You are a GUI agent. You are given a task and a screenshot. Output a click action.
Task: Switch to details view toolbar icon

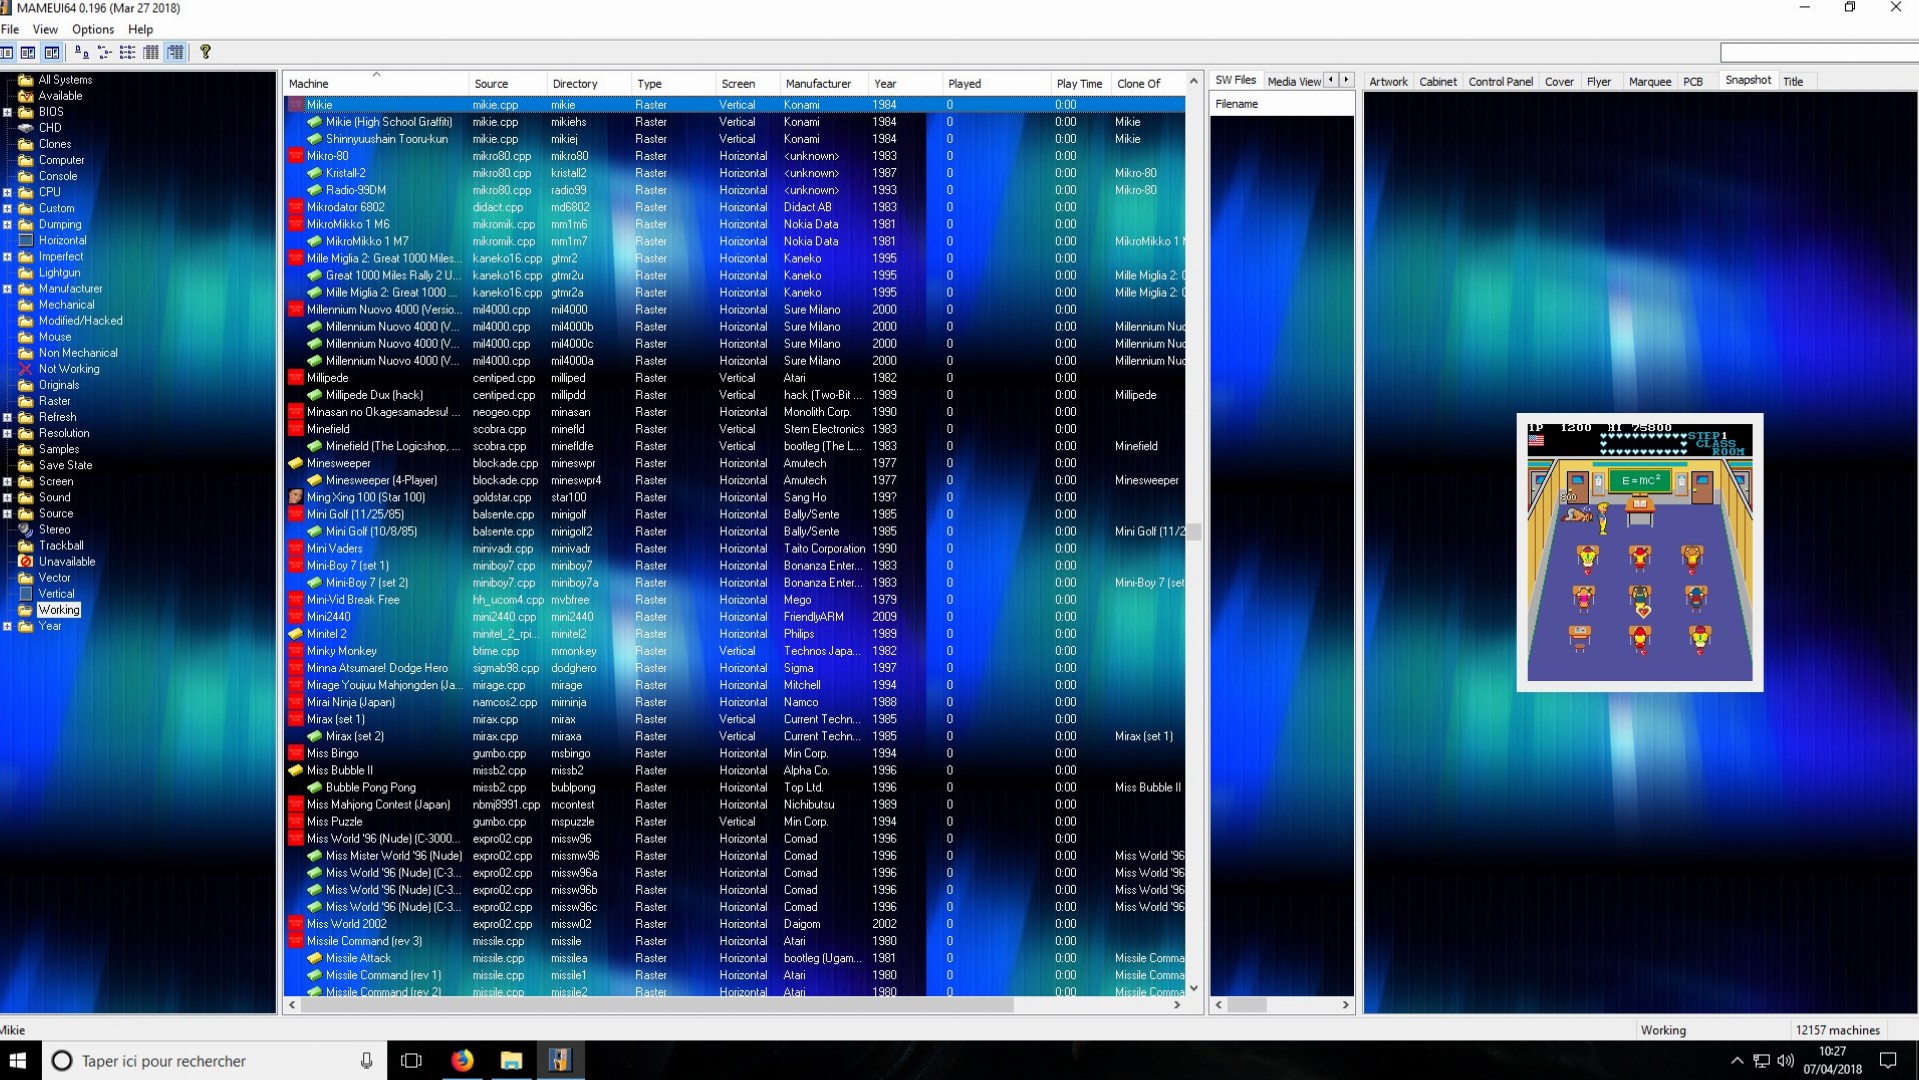coord(151,52)
